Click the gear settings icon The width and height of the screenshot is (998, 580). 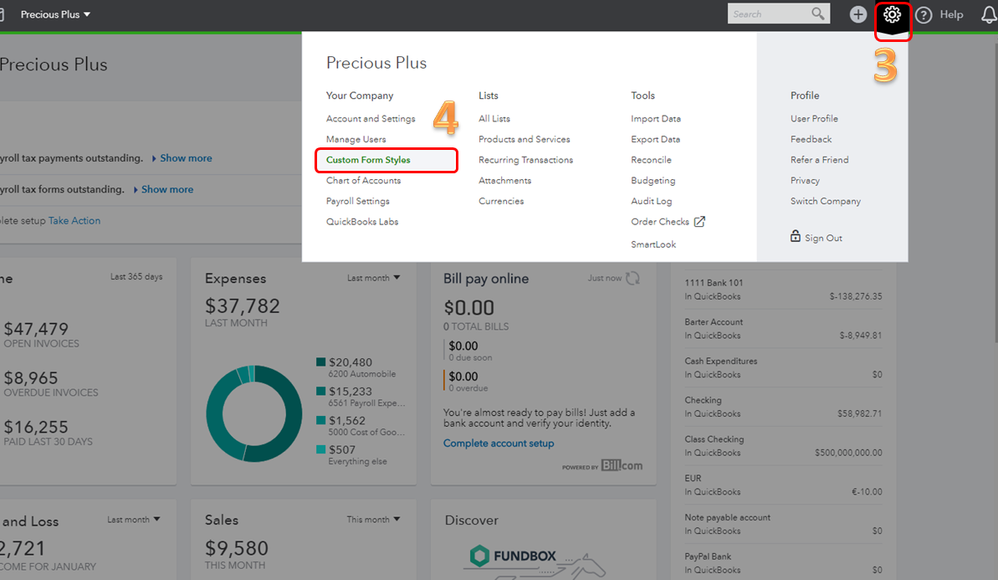892,14
